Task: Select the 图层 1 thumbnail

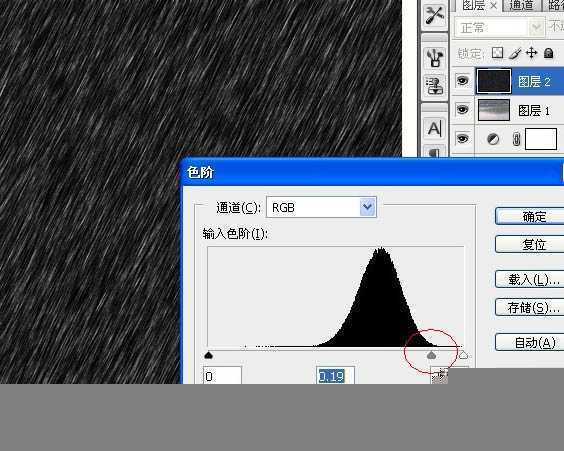Action: point(494,110)
